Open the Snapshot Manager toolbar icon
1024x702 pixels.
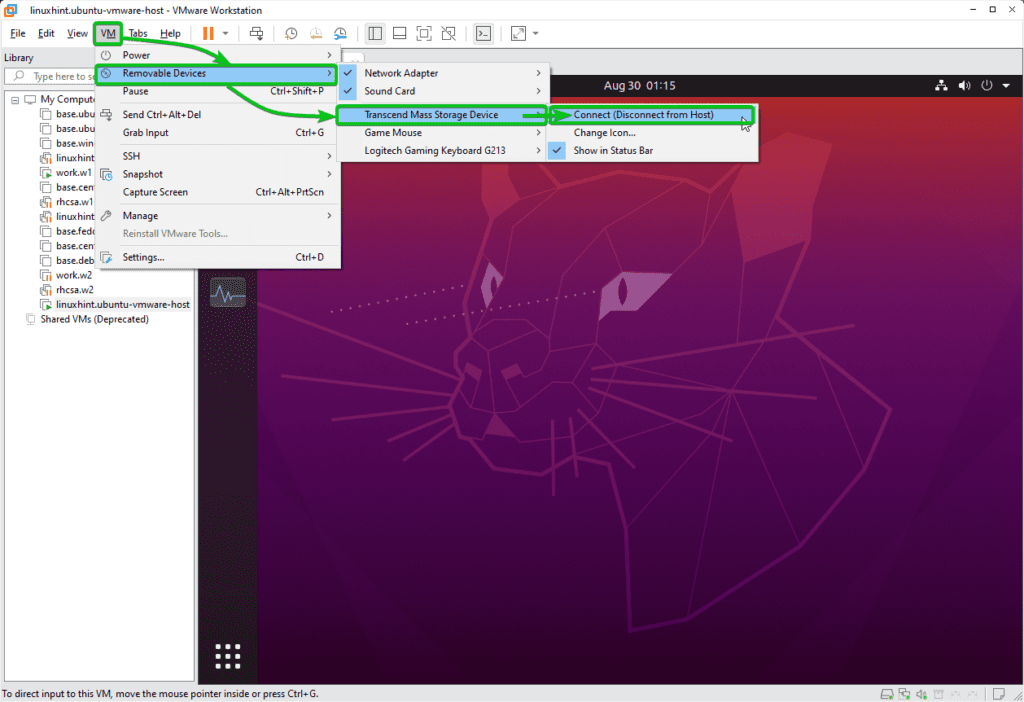341,33
